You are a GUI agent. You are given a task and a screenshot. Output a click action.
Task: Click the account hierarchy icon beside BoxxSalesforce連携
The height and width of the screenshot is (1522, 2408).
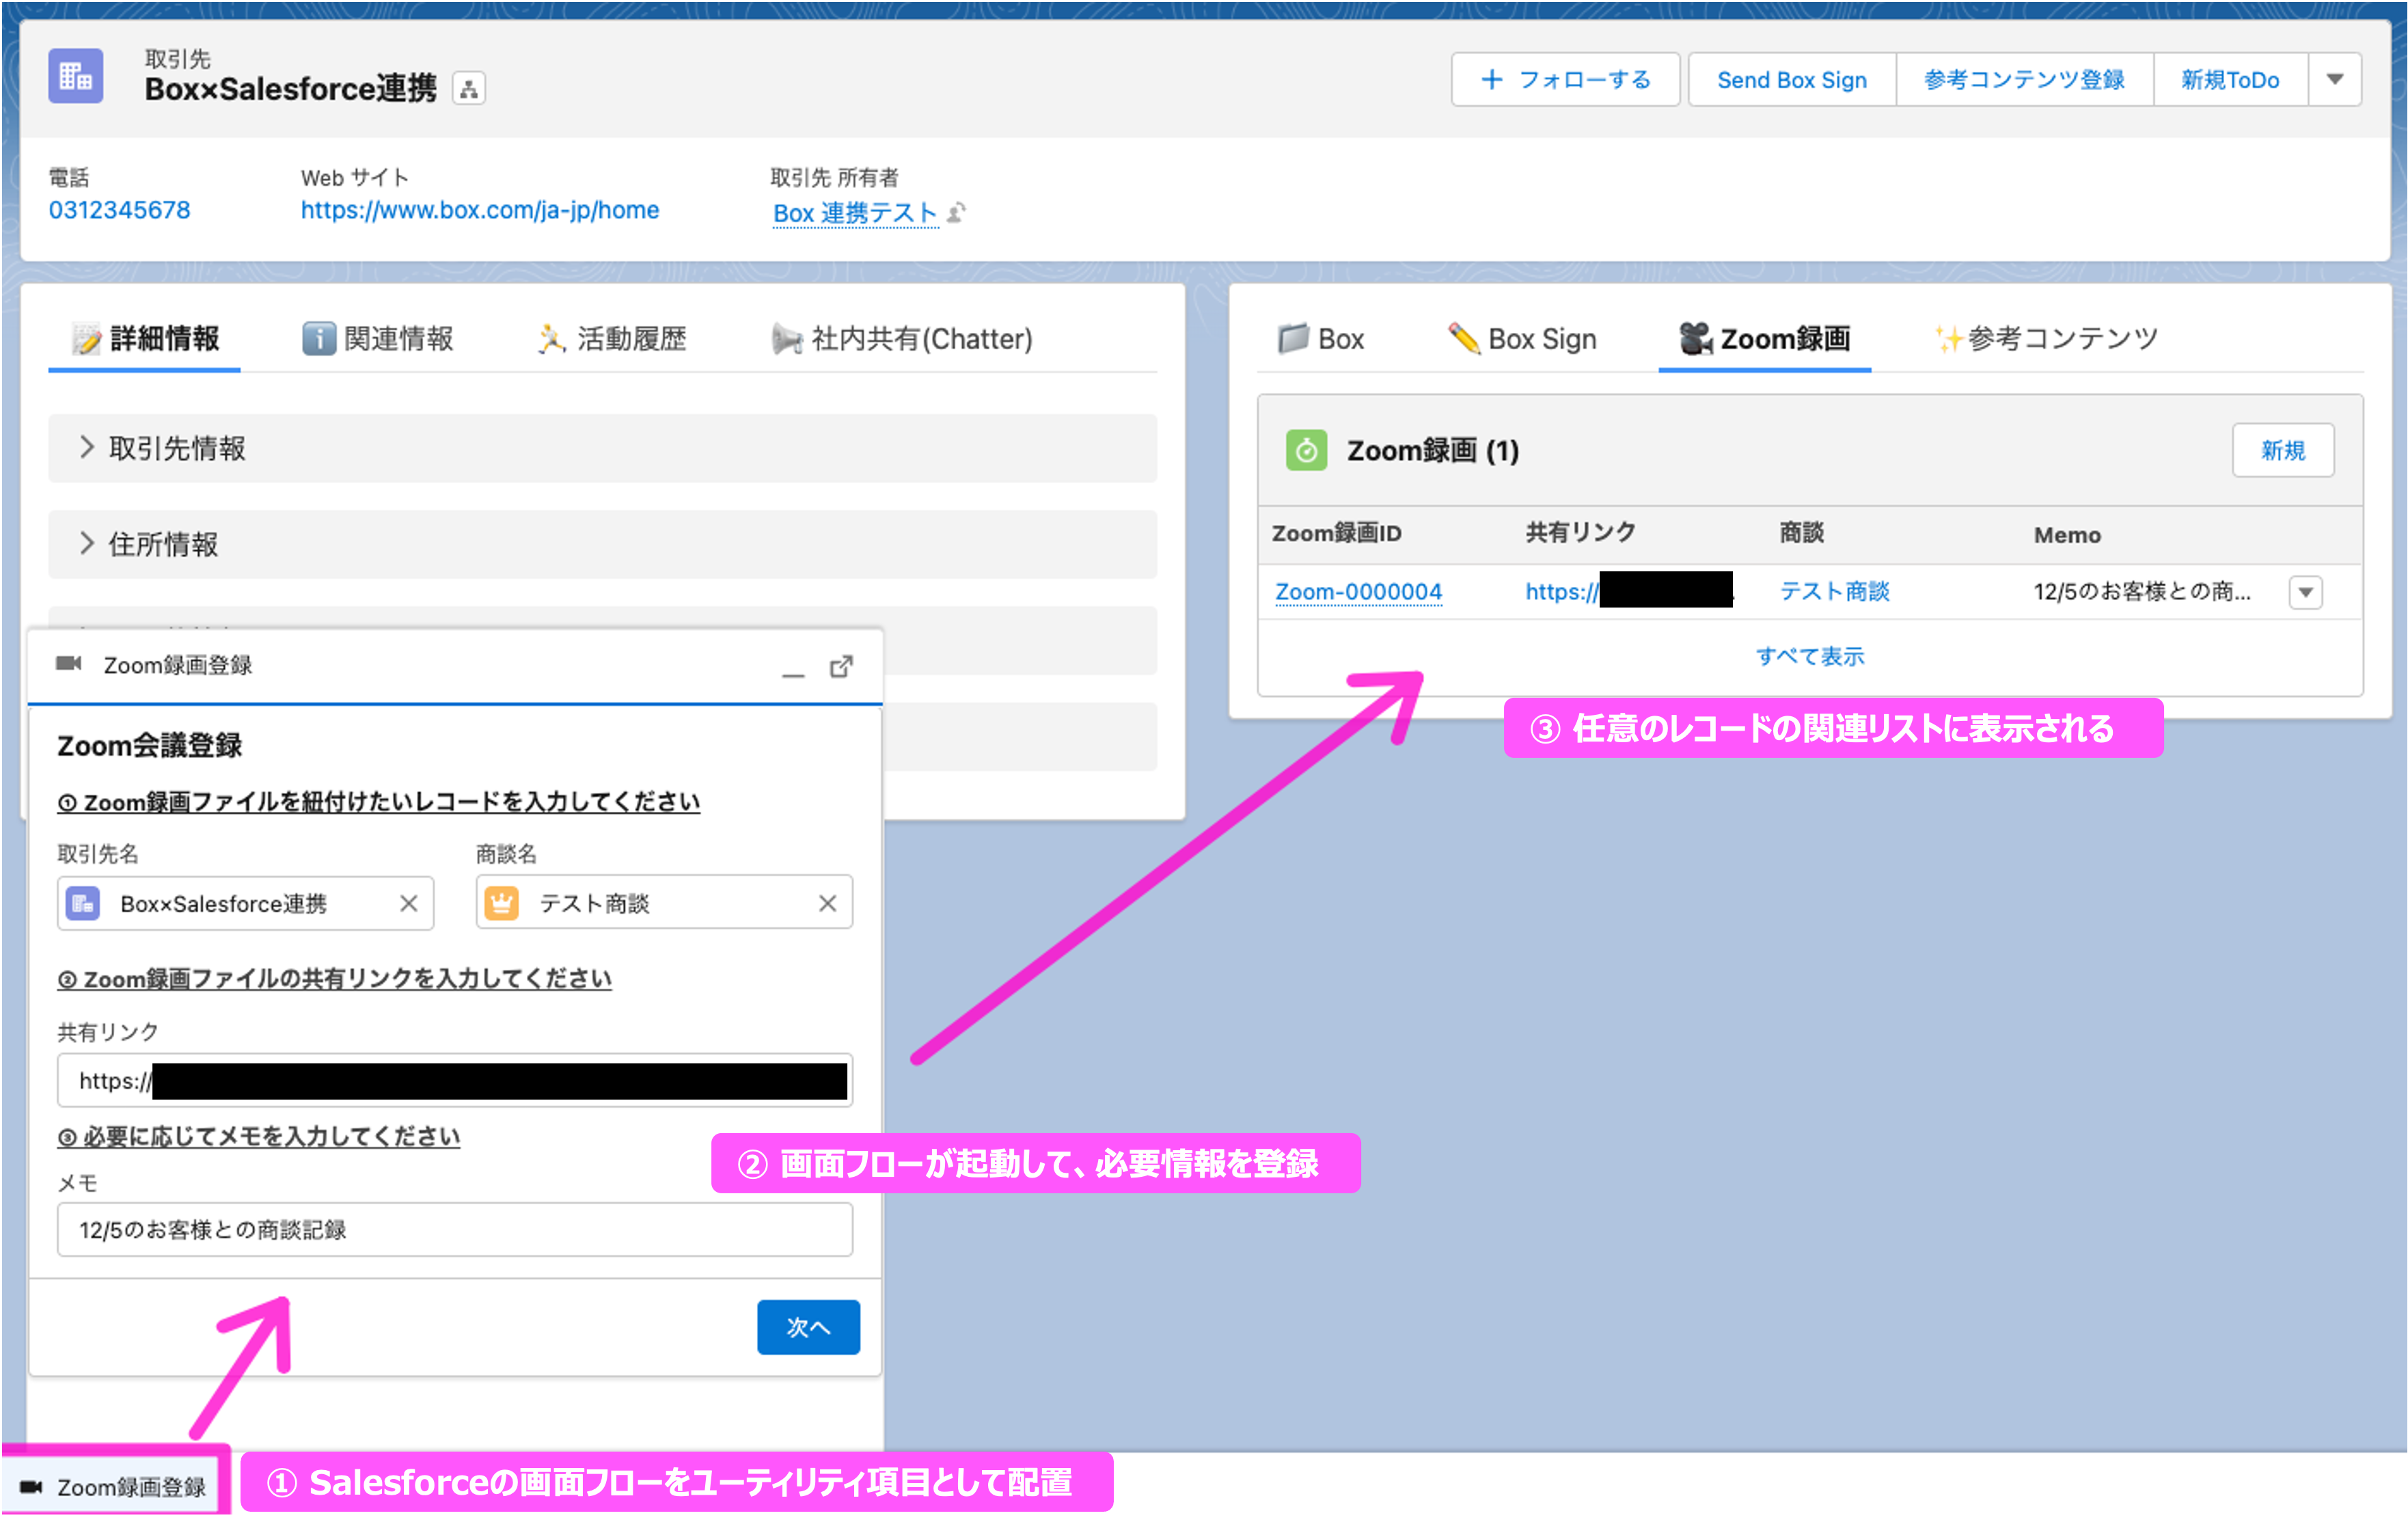pyautogui.click(x=469, y=89)
